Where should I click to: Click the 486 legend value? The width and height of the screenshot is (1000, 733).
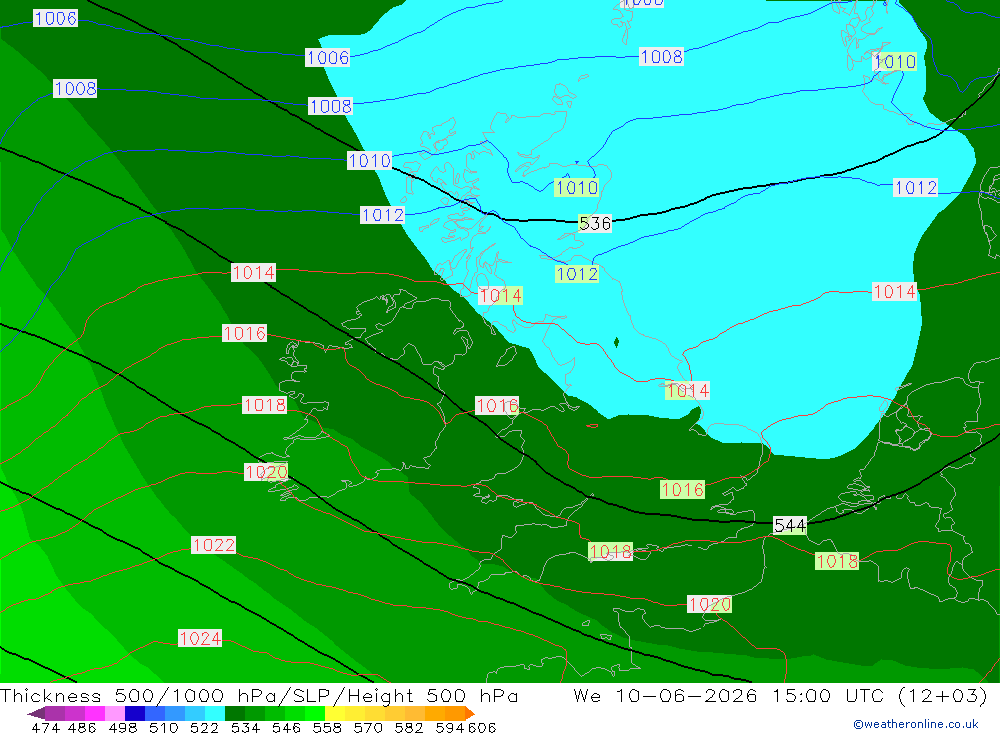82,728
